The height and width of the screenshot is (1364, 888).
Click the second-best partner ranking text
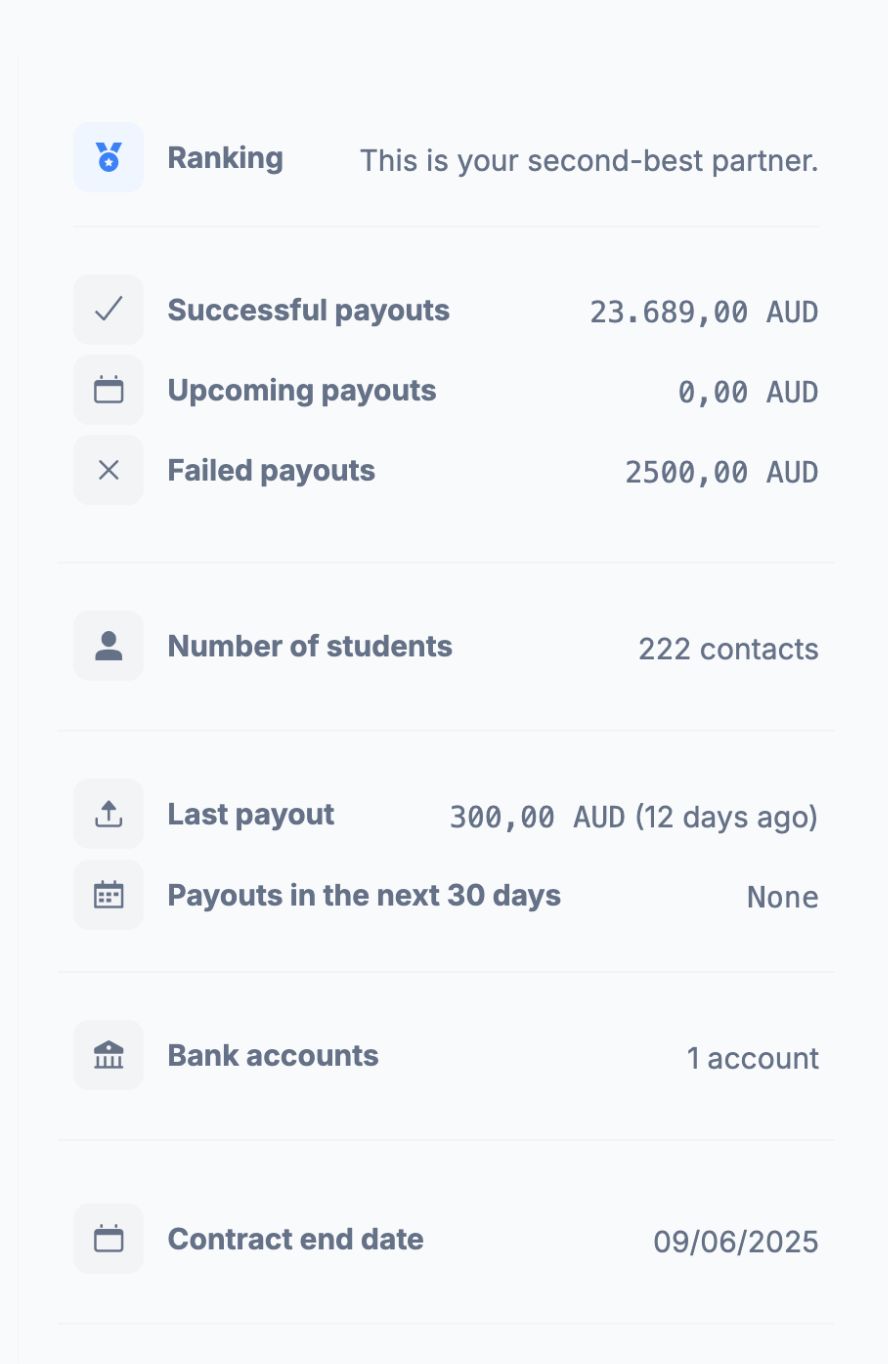589,161
